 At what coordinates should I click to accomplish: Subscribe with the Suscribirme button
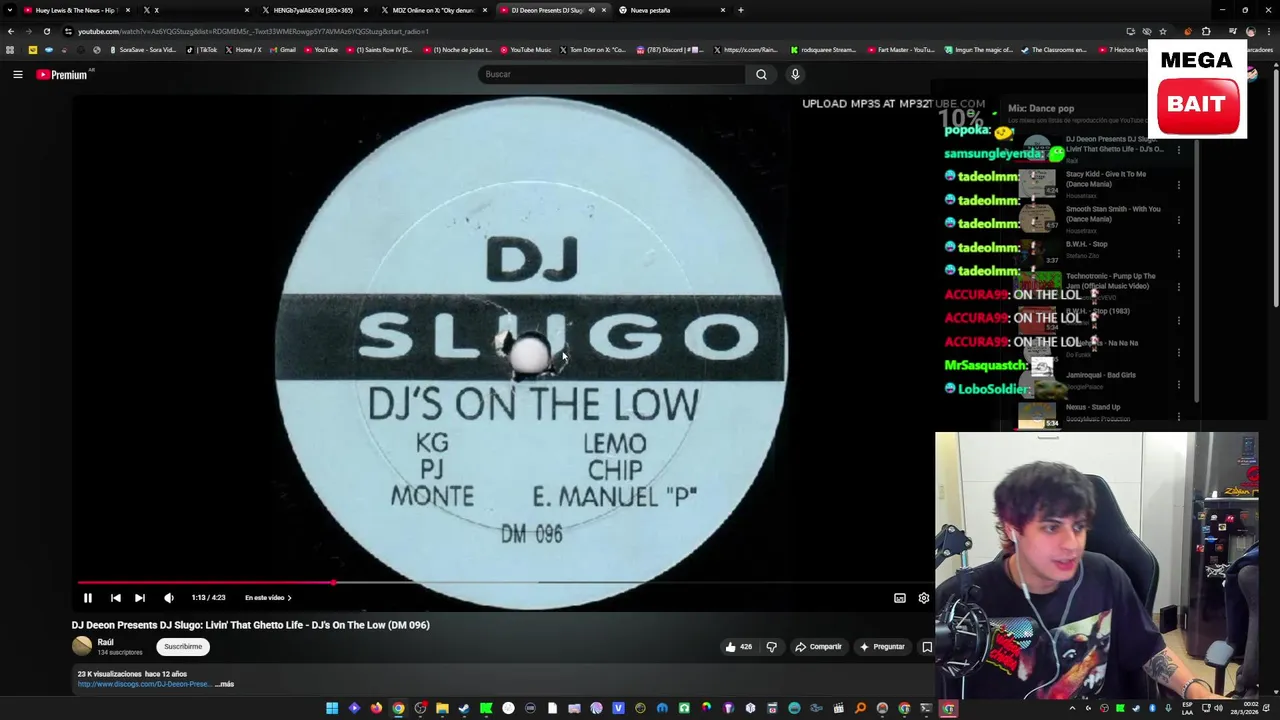point(183,647)
